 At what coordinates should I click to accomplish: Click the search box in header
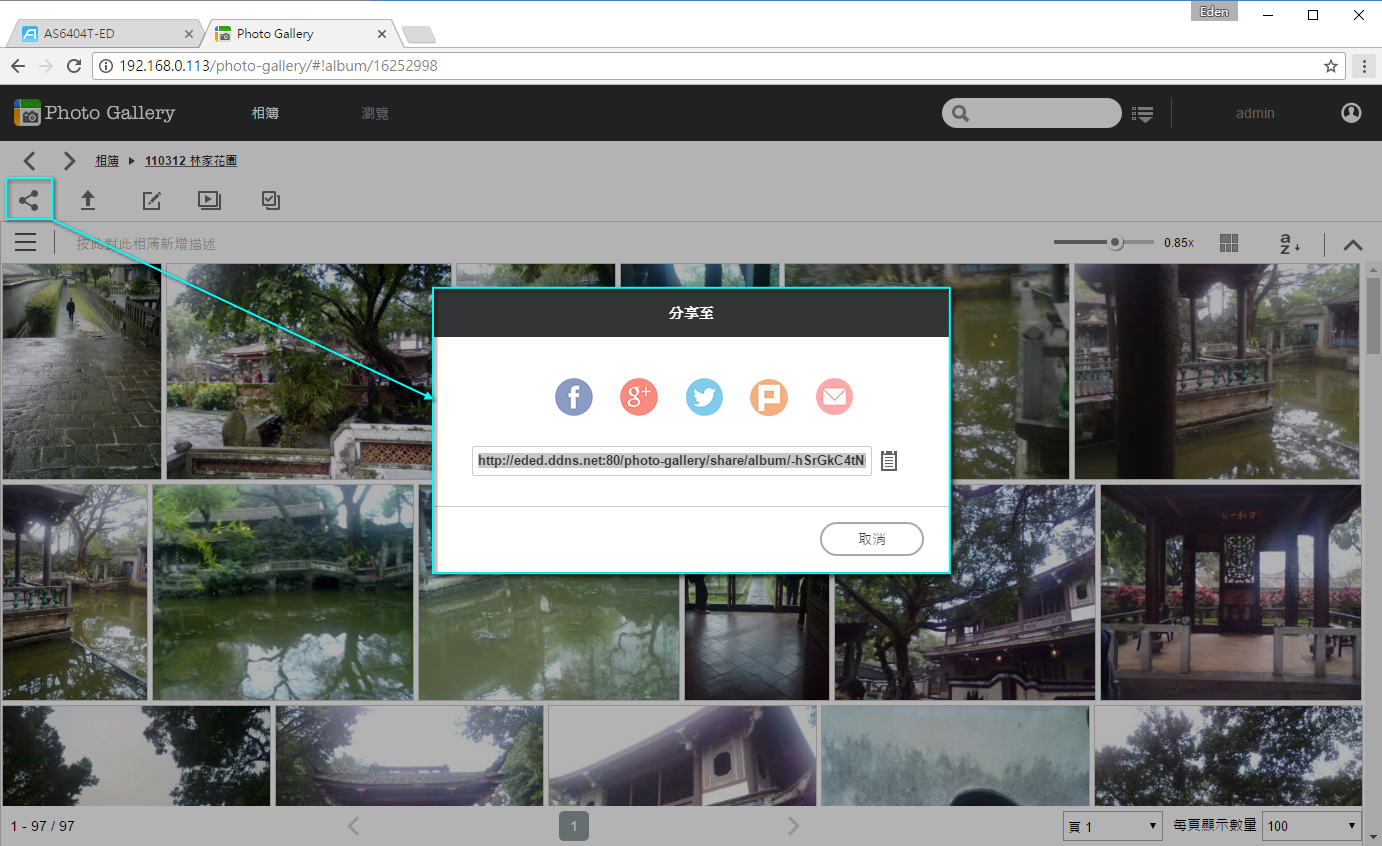[1032, 113]
